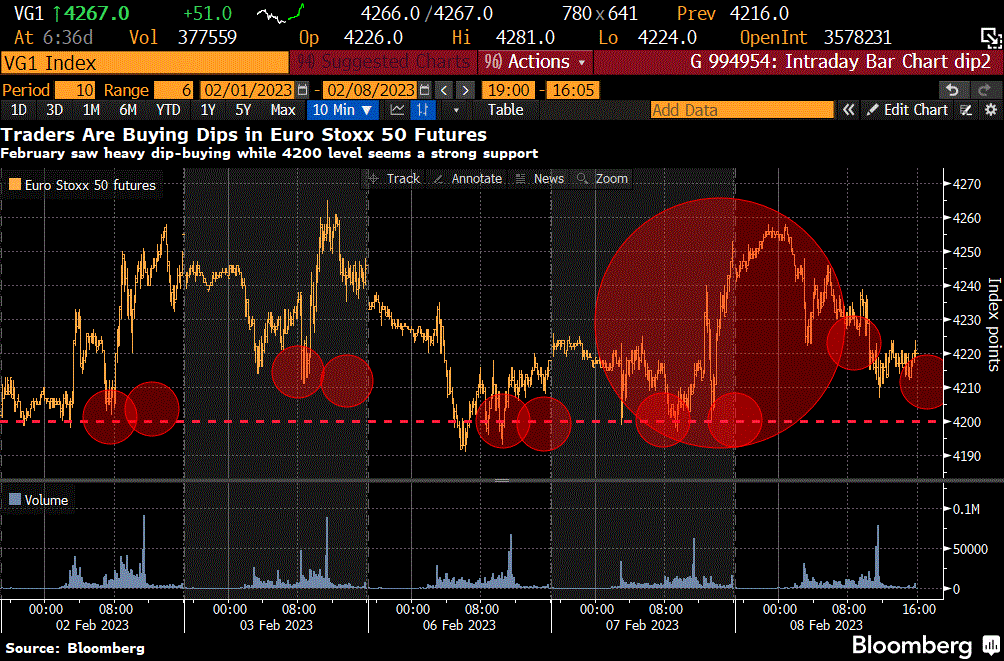Select the 5Y range tab

tap(243, 110)
